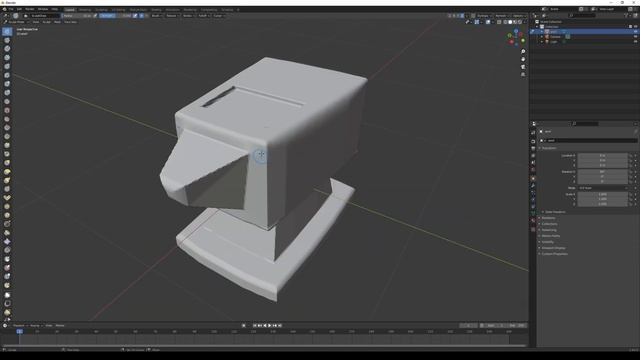The height and width of the screenshot is (360, 640).
Task: Select the Draw sculpt brush
Action: click(x=7, y=31)
